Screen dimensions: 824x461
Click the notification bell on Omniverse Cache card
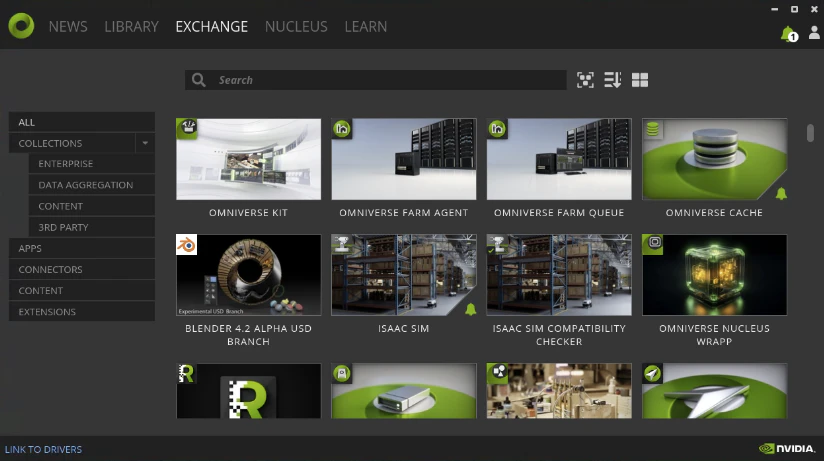pyautogui.click(x=781, y=194)
